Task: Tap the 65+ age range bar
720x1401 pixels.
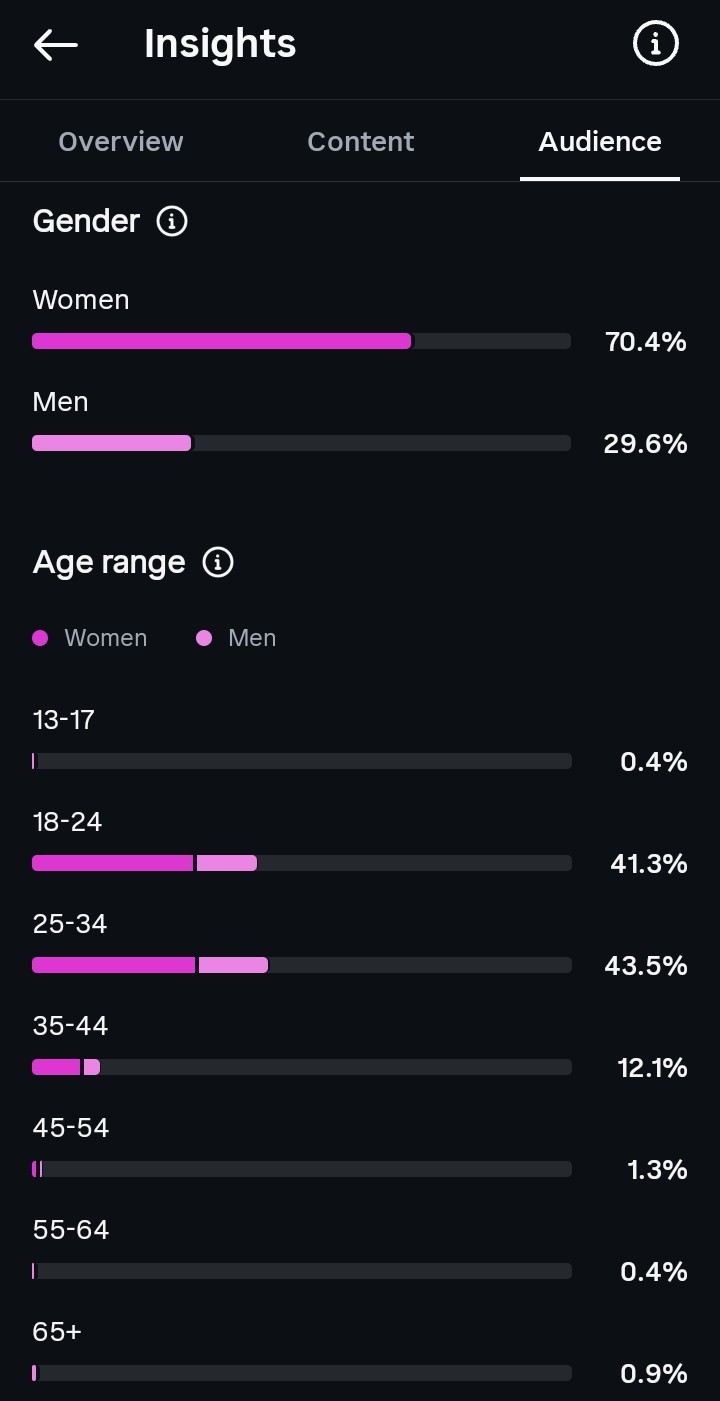Action: click(x=302, y=1373)
